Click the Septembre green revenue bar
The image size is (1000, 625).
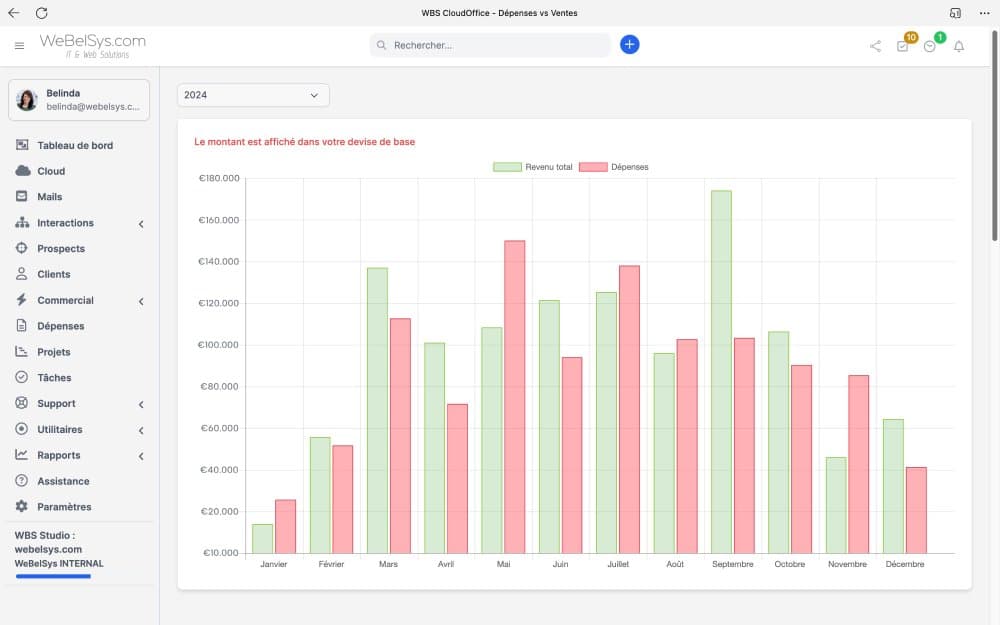[x=721, y=370]
